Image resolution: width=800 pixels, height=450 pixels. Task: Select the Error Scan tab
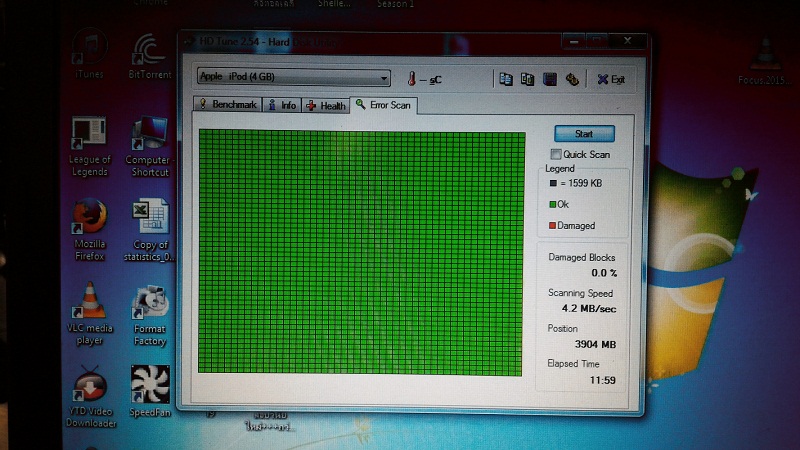[384, 105]
